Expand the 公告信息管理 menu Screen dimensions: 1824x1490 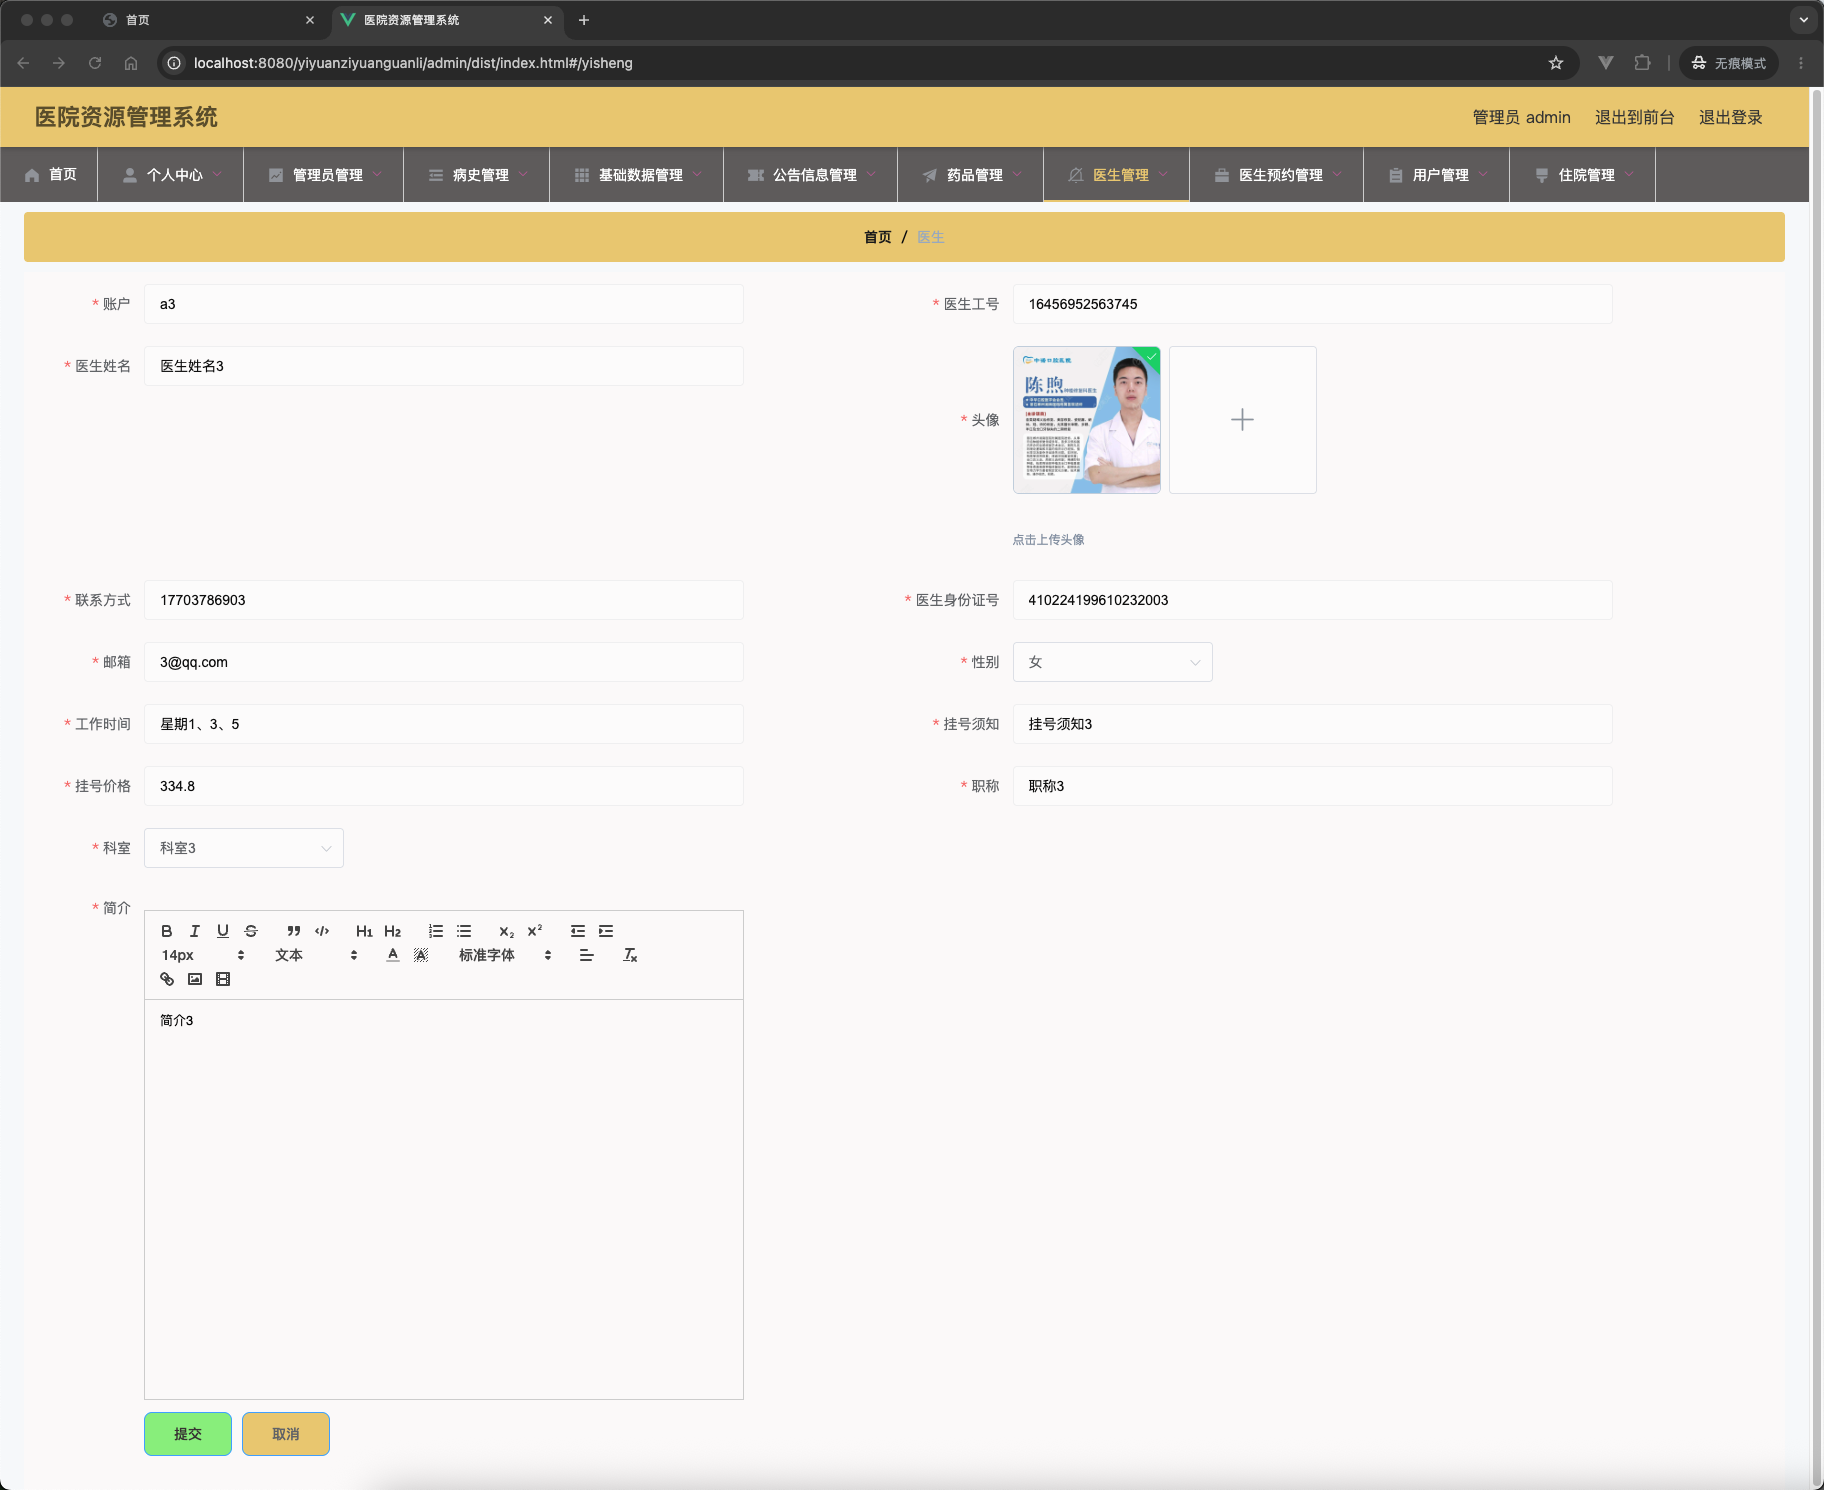tap(811, 175)
